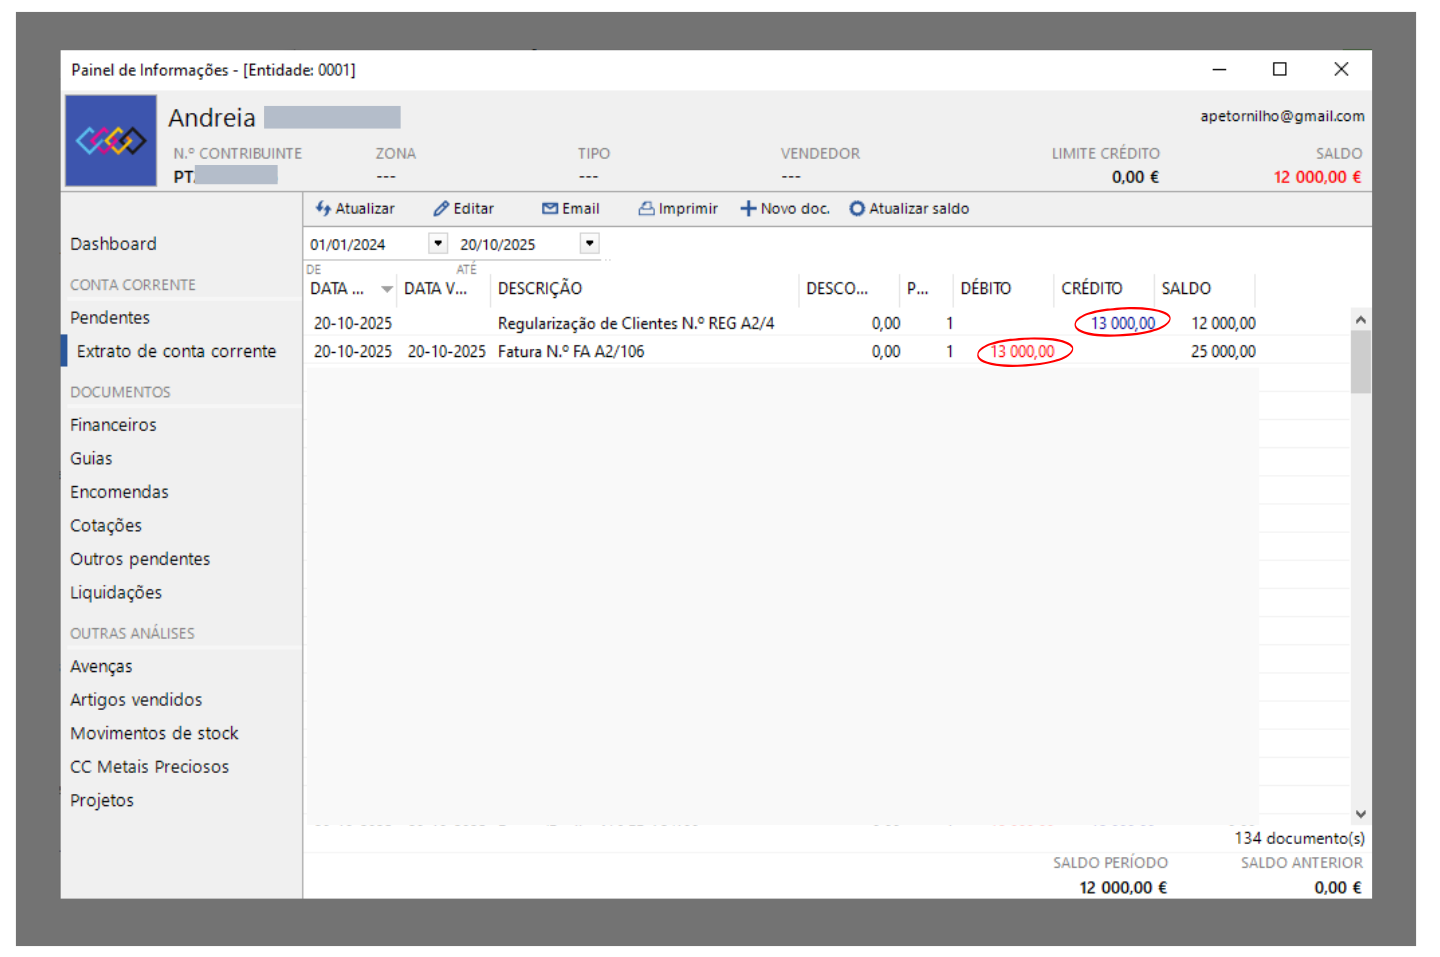The height and width of the screenshot is (957, 1440).
Task: Click the Editar pencil icon
Action: coord(441,208)
